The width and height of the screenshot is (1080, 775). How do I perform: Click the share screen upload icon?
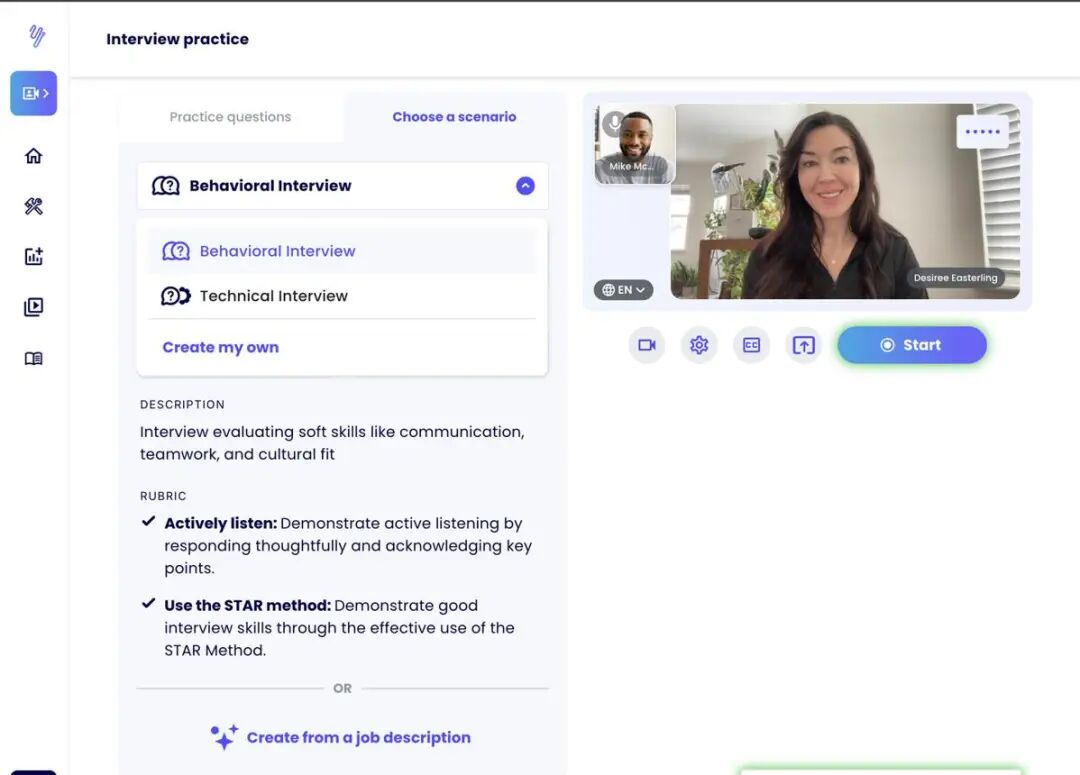tap(803, 345)
